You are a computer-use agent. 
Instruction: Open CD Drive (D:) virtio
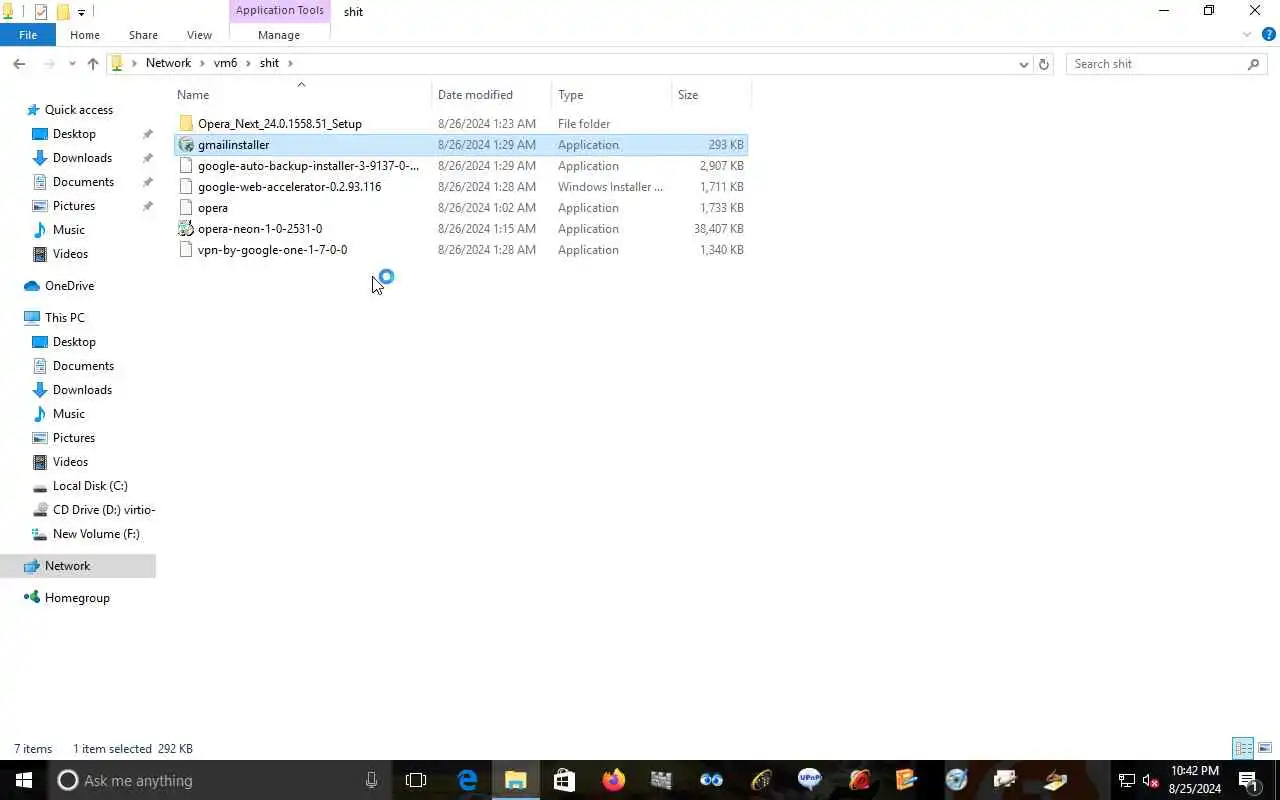pyautogui.click(x=104, y=510)
